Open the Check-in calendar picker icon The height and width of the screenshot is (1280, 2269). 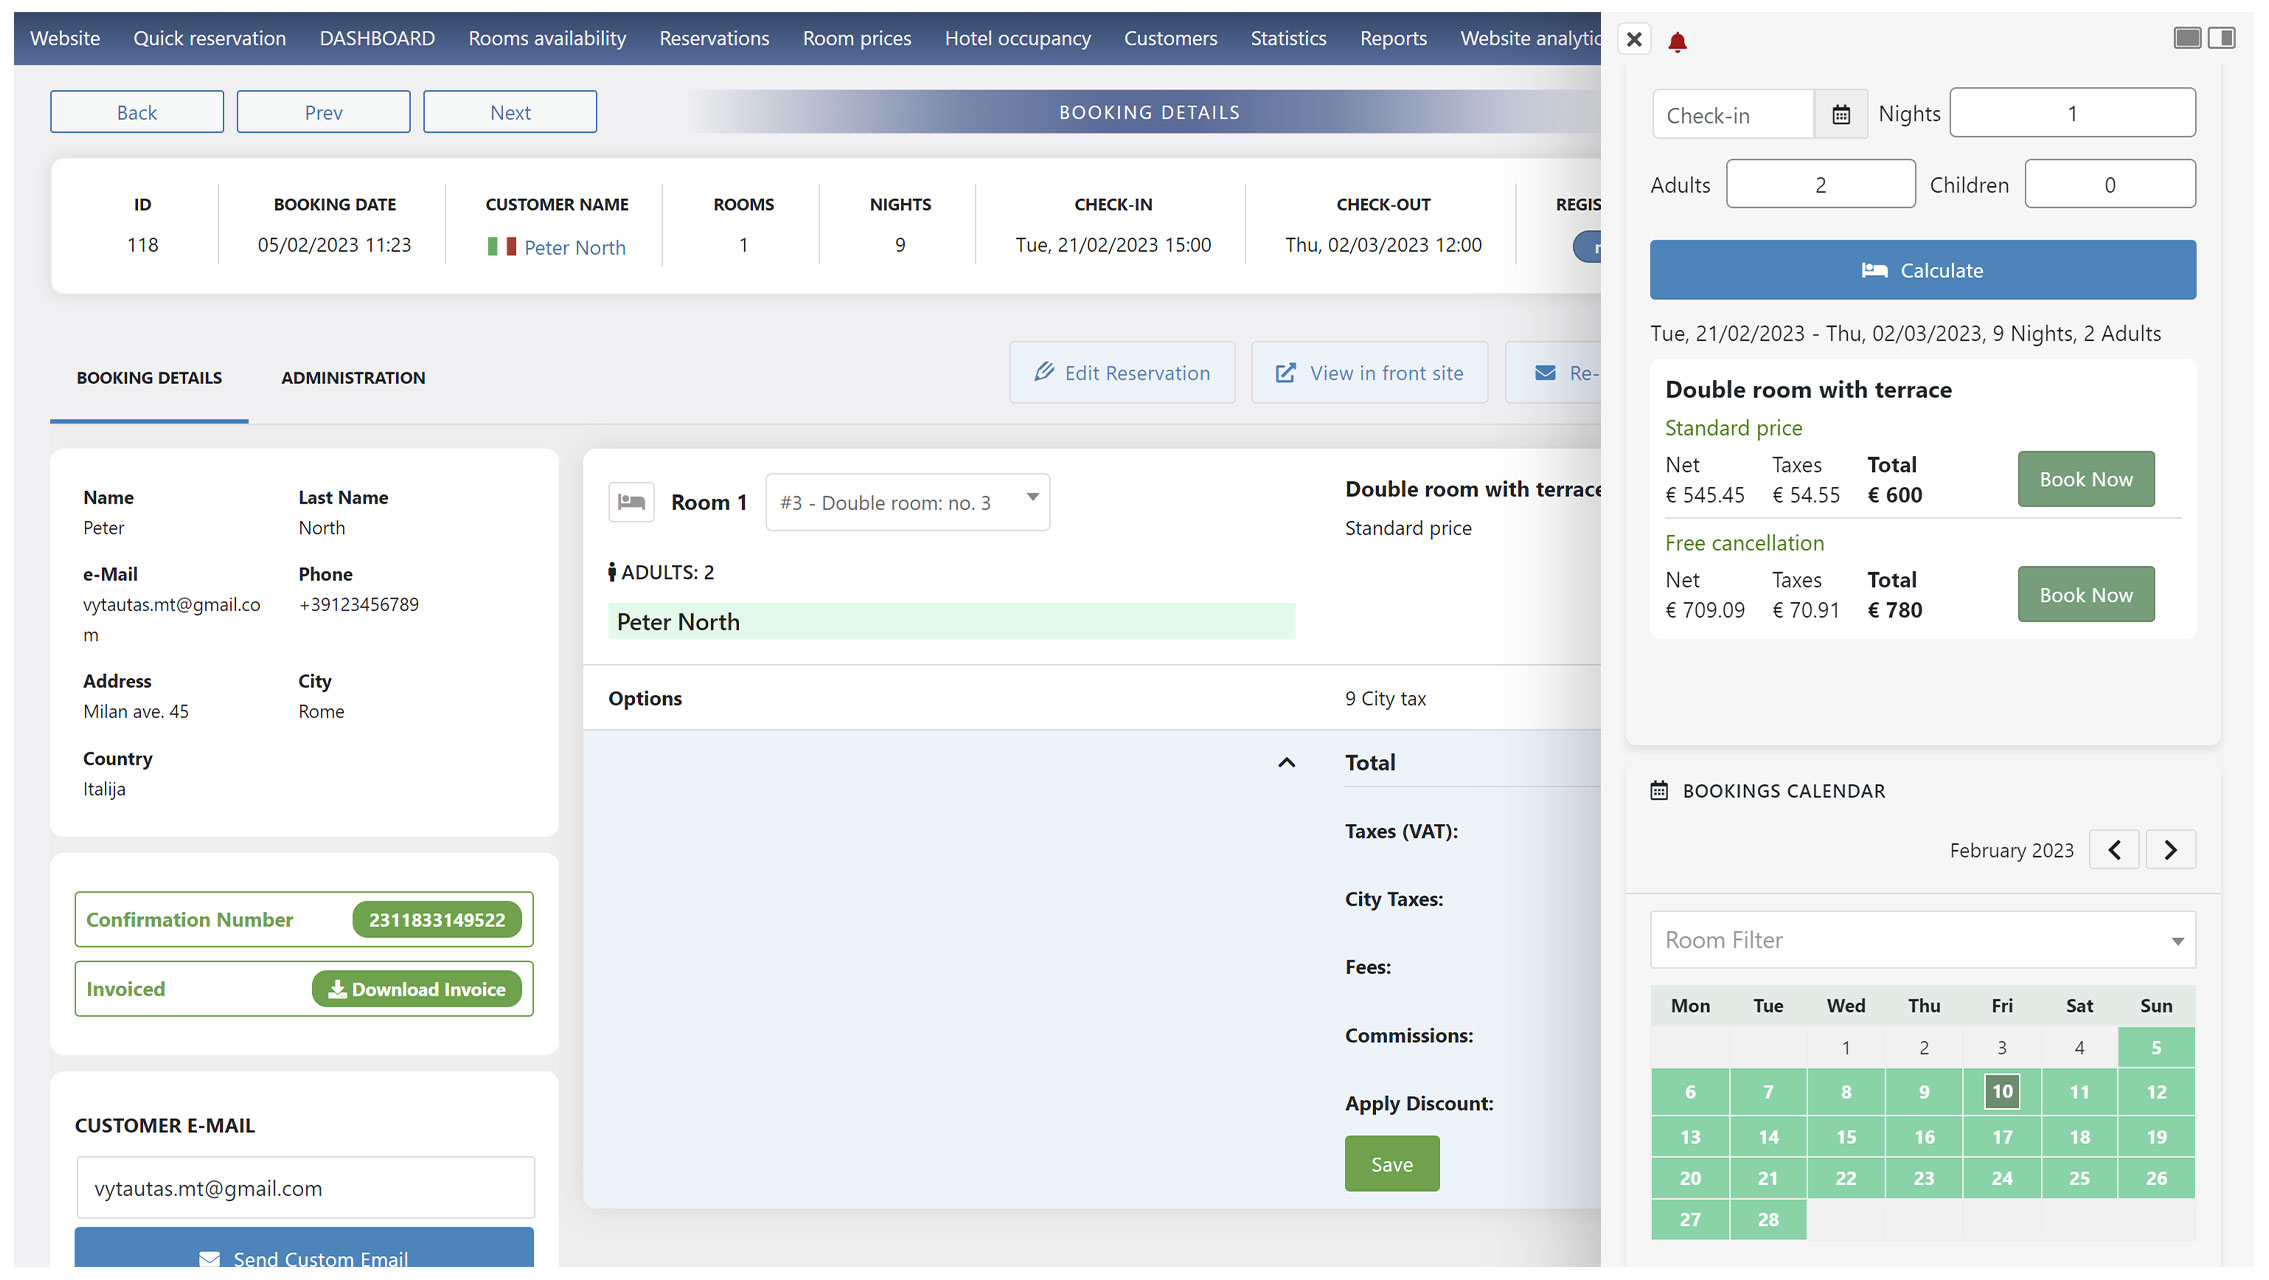tap(1841, 114)
